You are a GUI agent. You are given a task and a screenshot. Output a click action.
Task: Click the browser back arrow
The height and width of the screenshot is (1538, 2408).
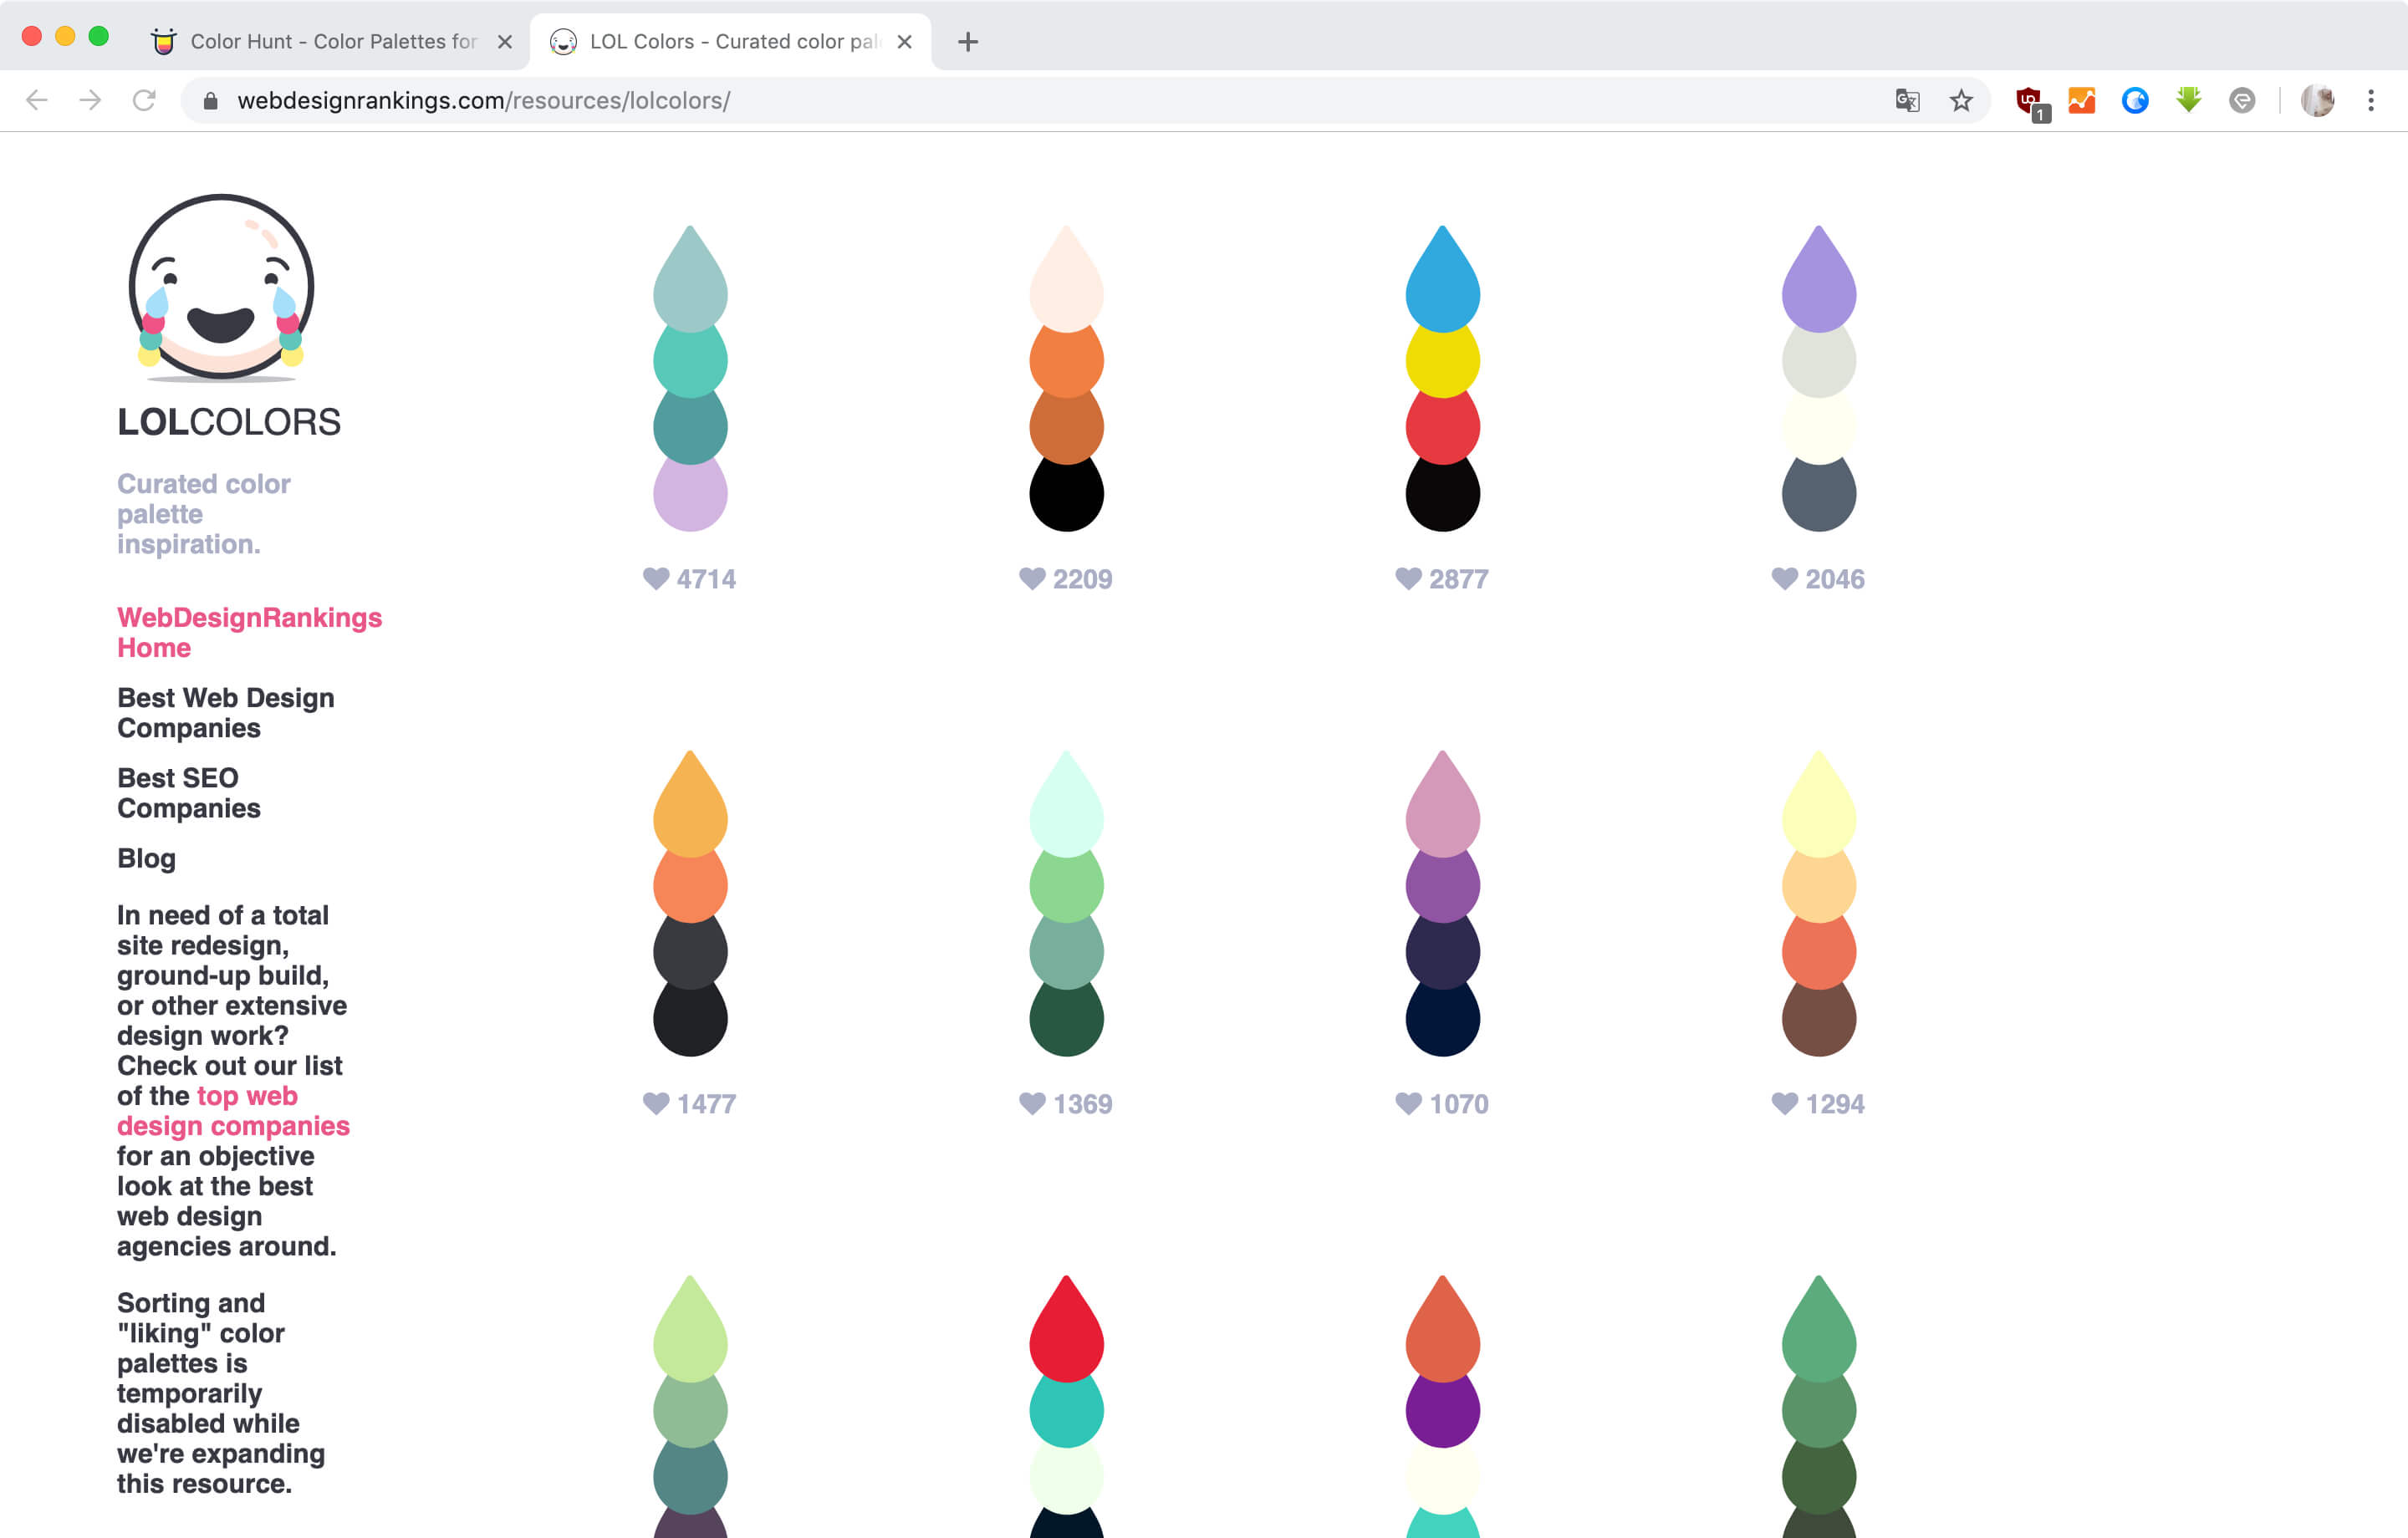coord(37,100)
